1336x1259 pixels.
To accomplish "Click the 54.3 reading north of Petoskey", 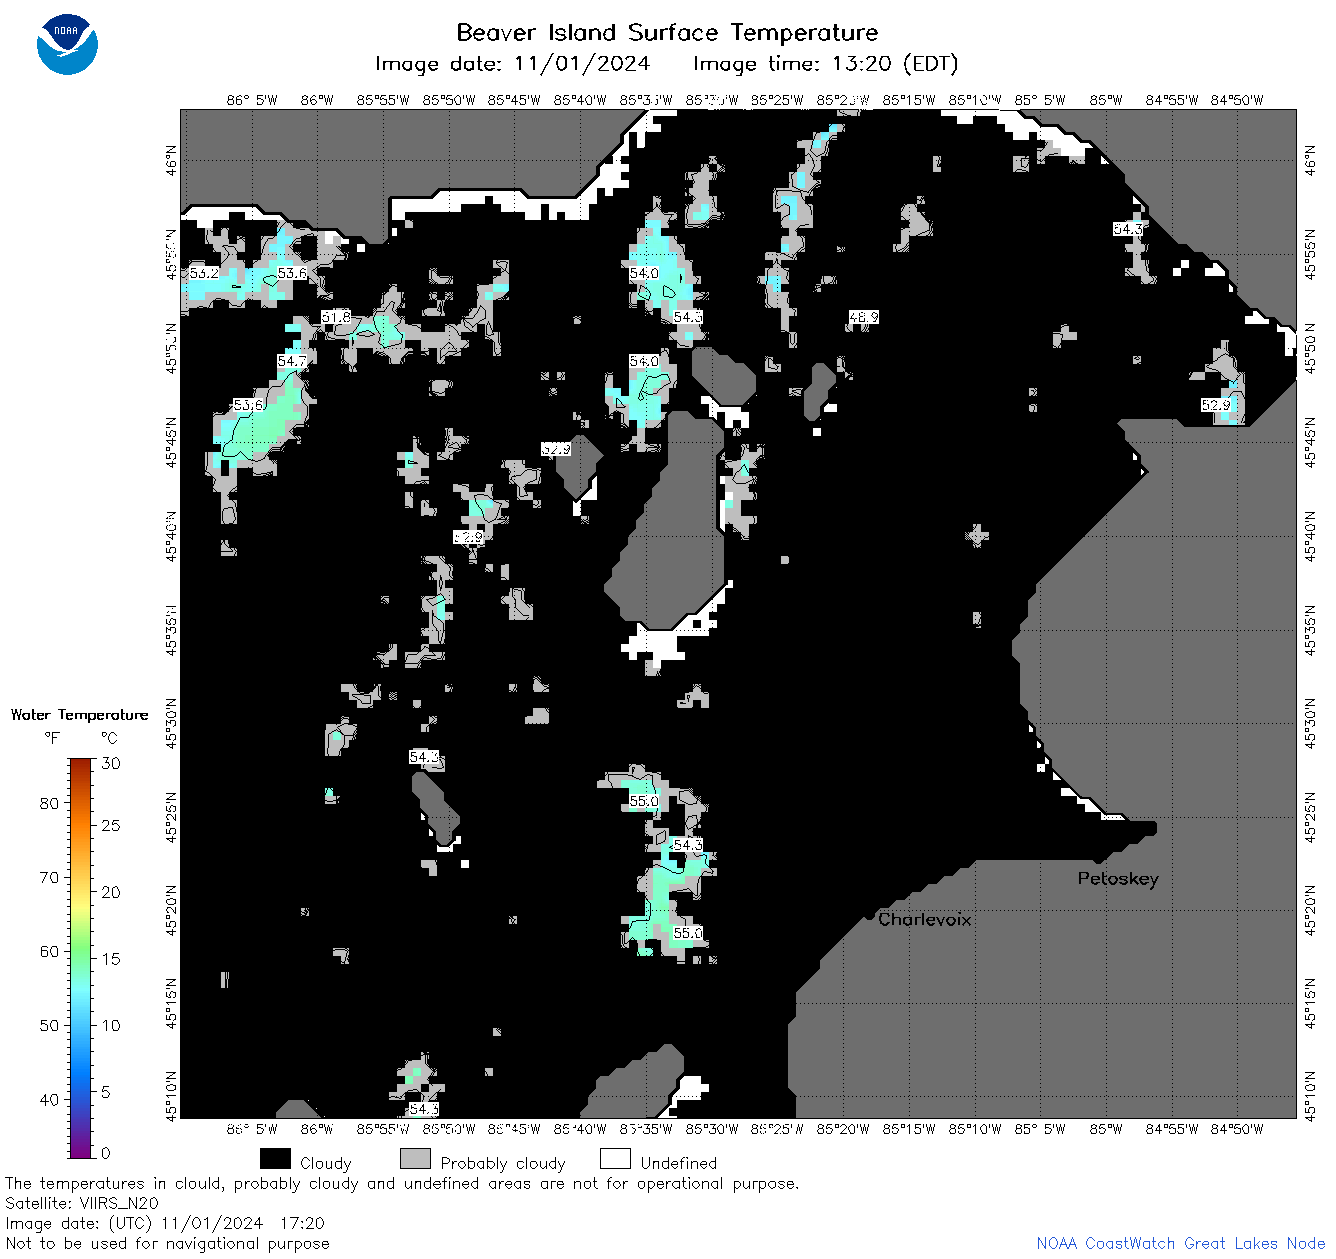I will tap(1128, 229).
